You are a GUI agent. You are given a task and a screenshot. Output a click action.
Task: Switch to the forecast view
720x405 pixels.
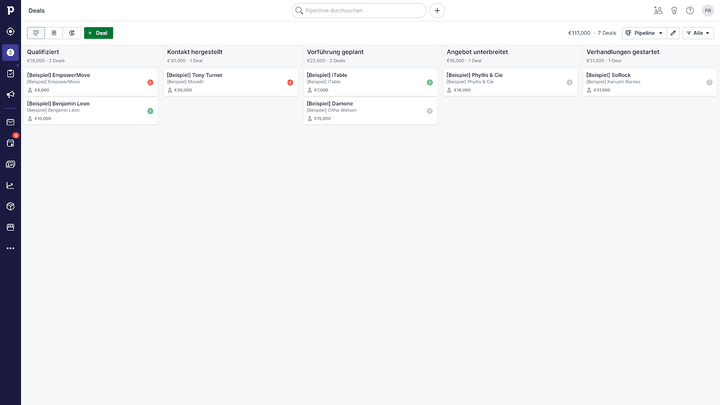(x=72, y=33)
